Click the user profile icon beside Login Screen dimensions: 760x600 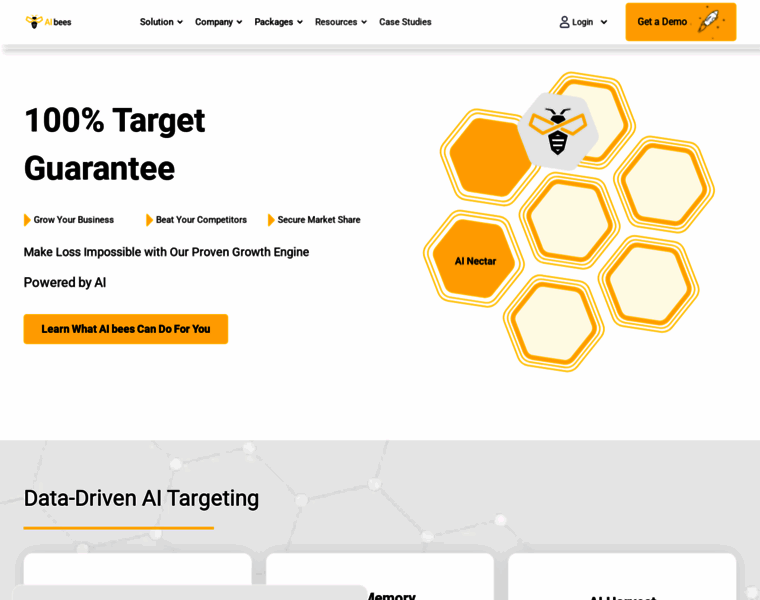tap(564, 22)
